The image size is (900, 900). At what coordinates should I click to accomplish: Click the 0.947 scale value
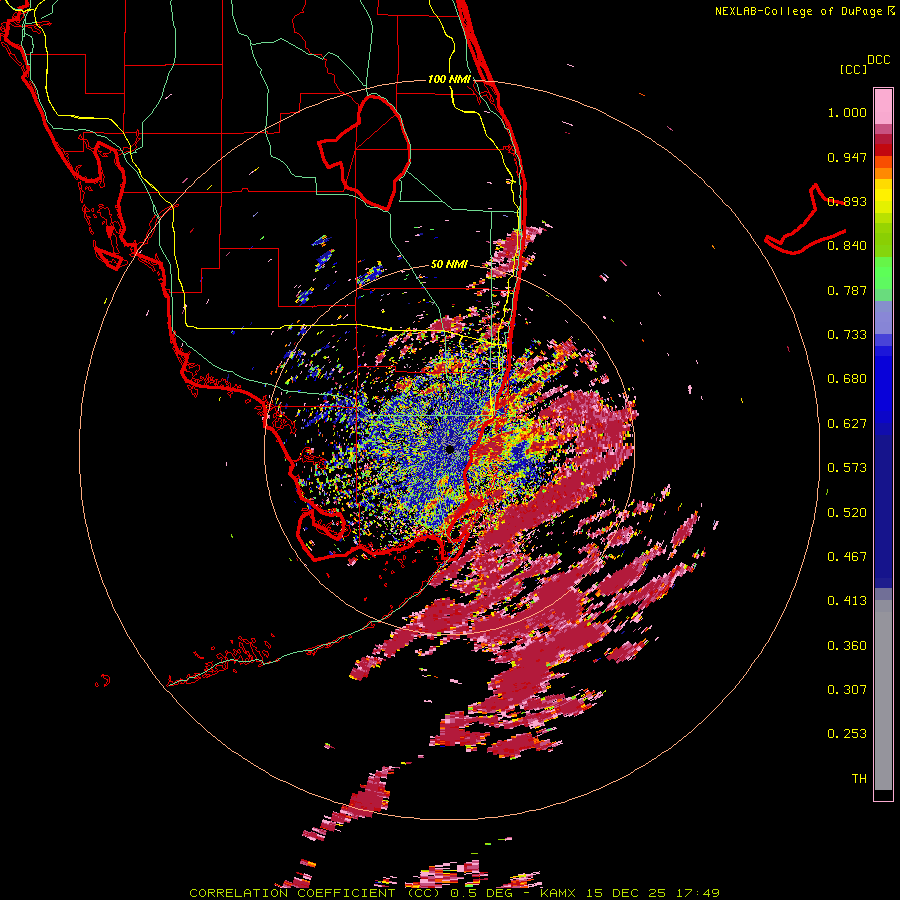tap(847, 157)
